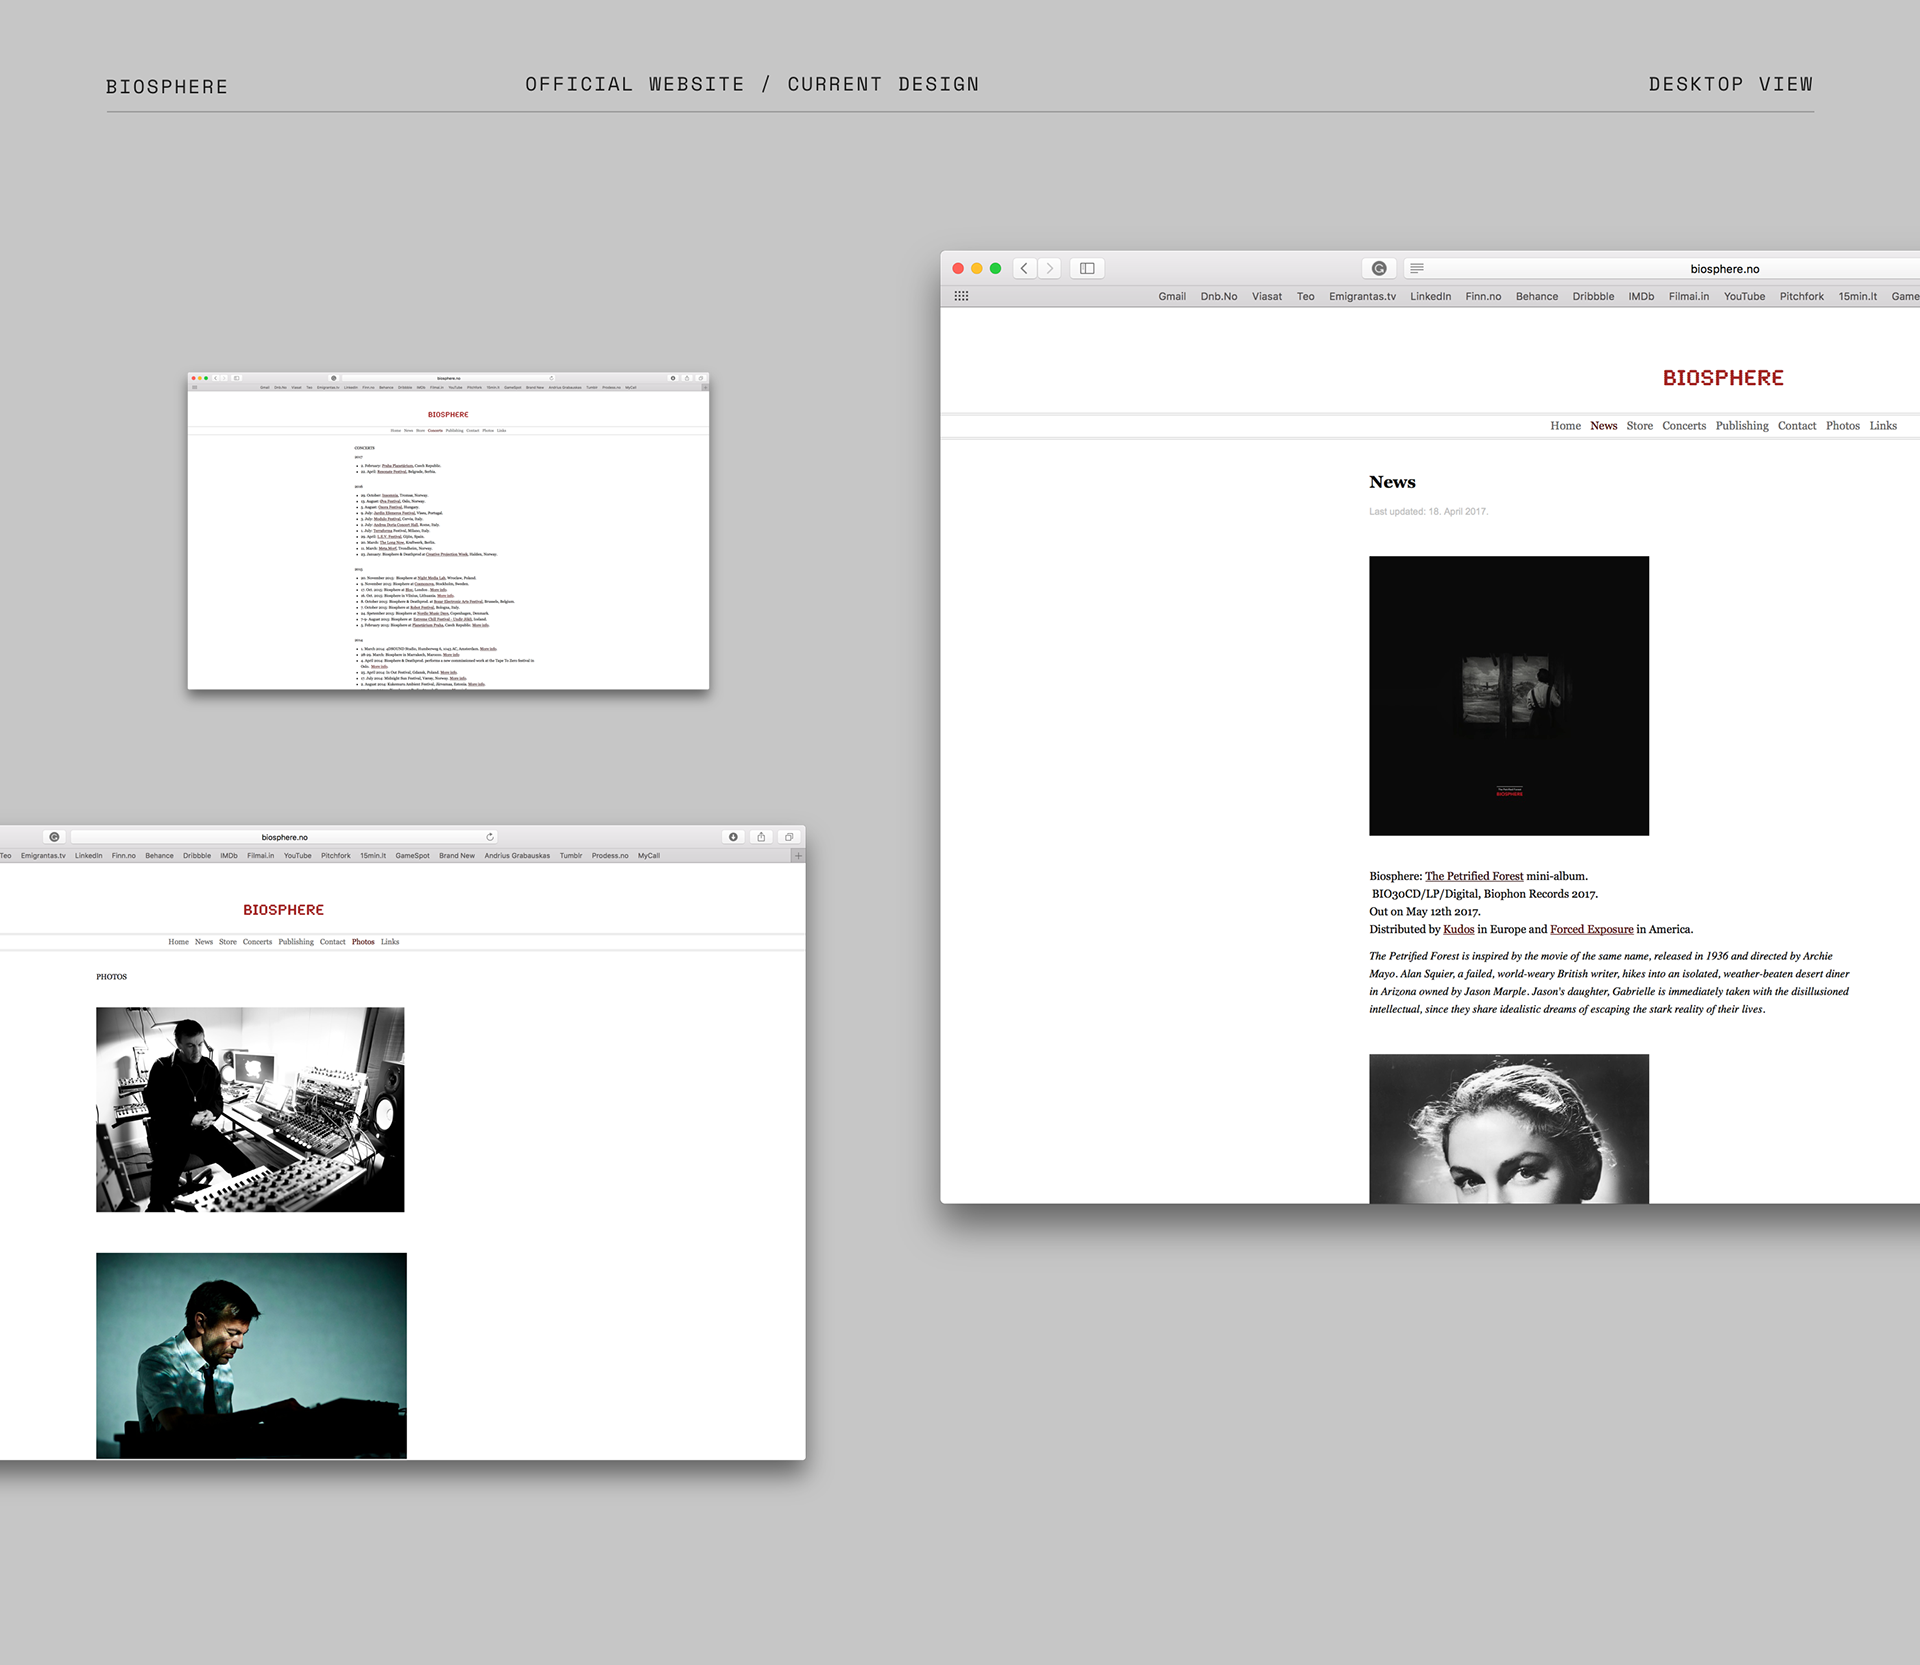Click the black-and-white studio photo in Photos window
The height and width of the screenshot is (1665, 1920).
tap(250, 1110)
